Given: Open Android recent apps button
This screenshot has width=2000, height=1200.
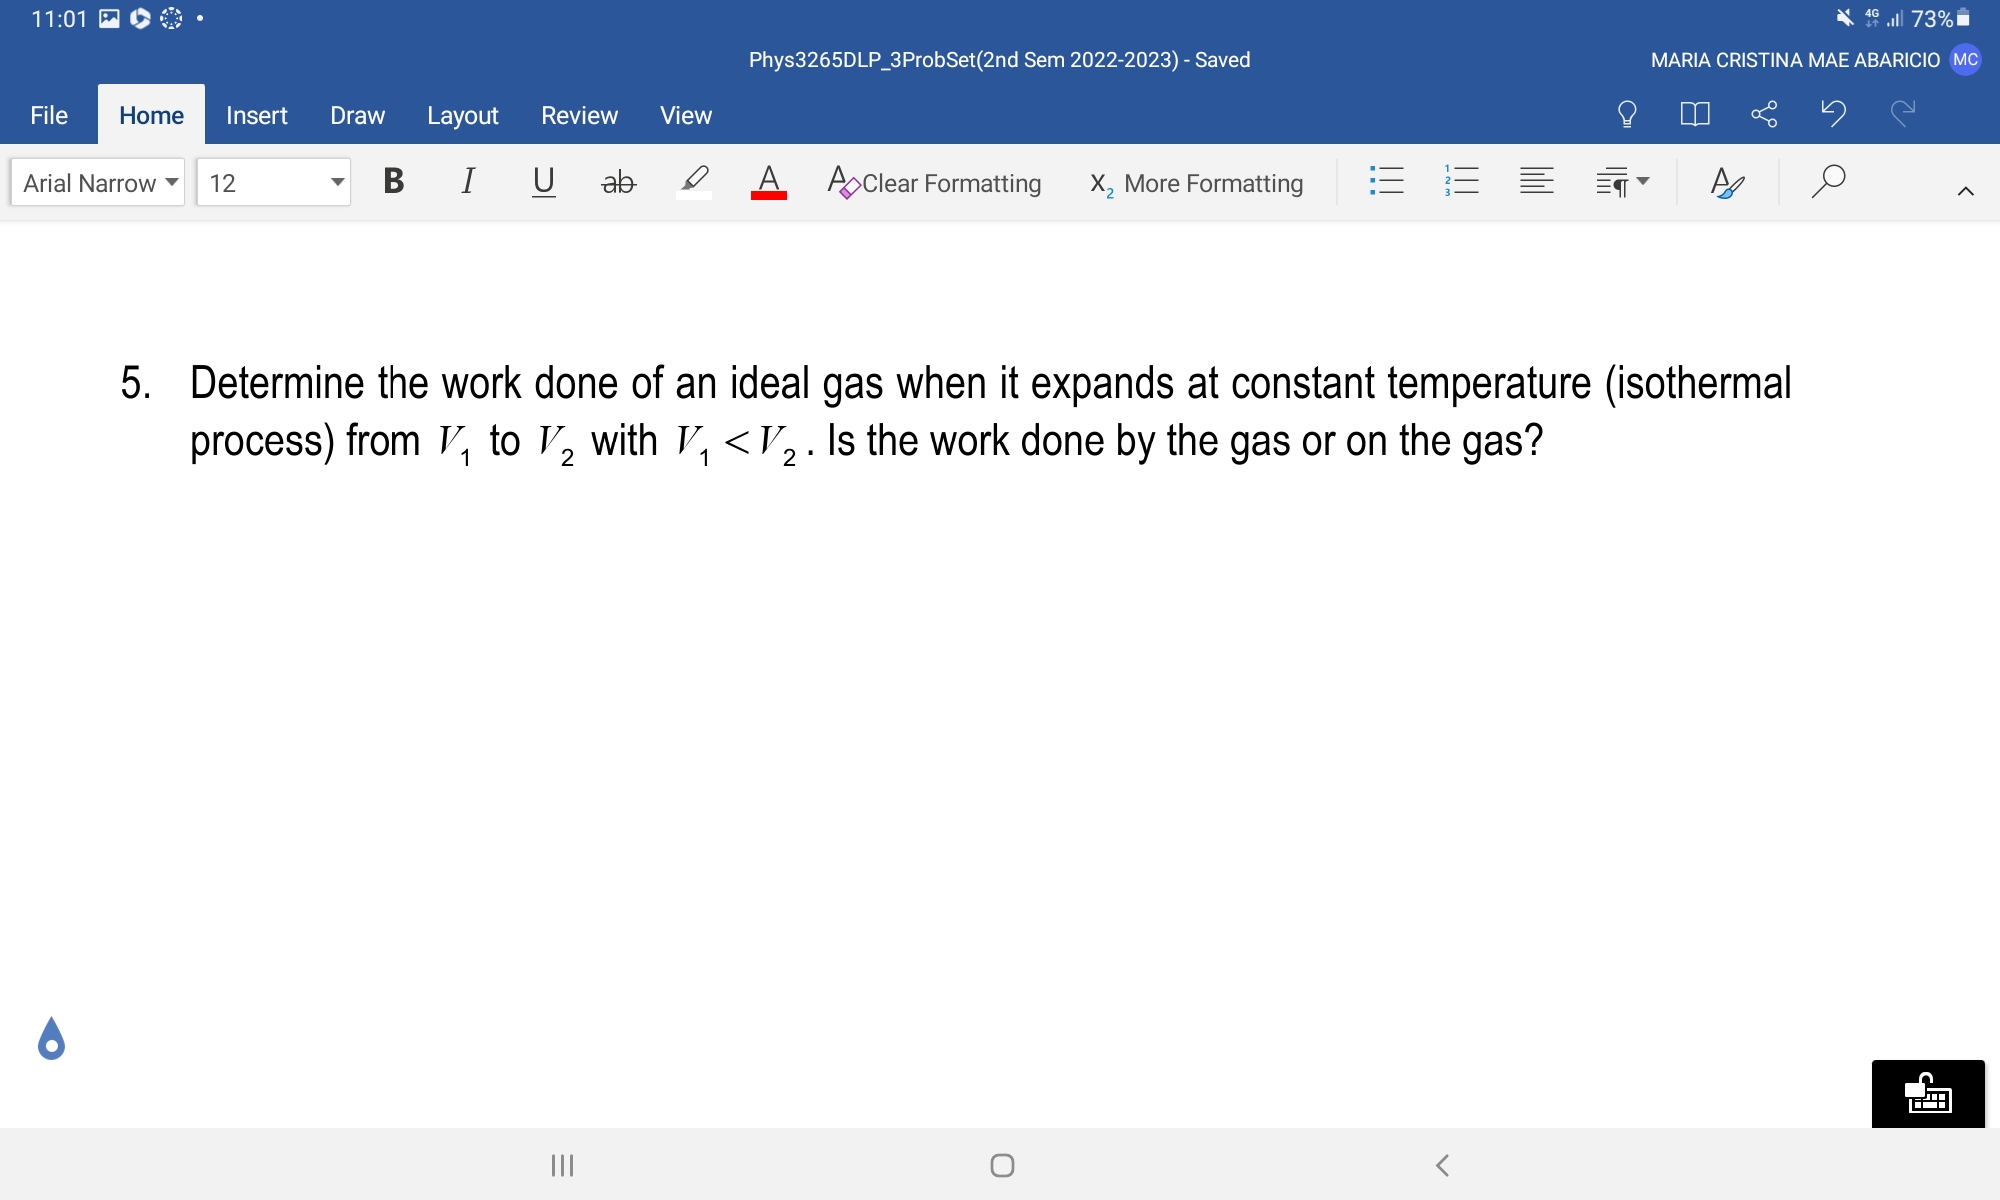Looking at the screenshot, I should tap(562, 1165).
